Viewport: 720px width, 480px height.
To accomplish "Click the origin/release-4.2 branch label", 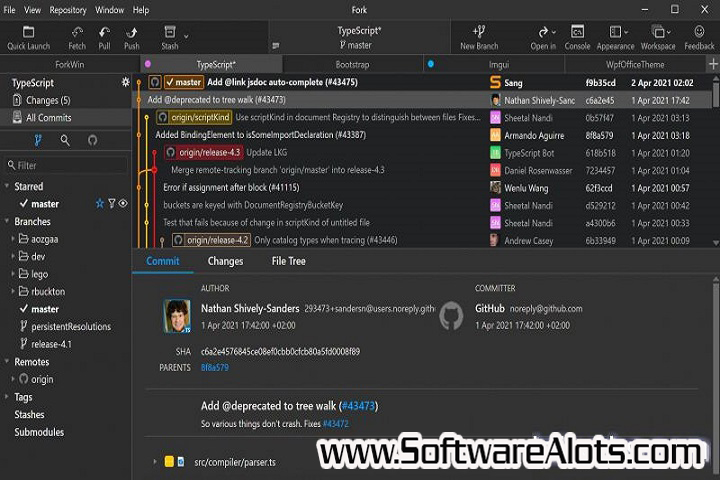I will 211,240.
